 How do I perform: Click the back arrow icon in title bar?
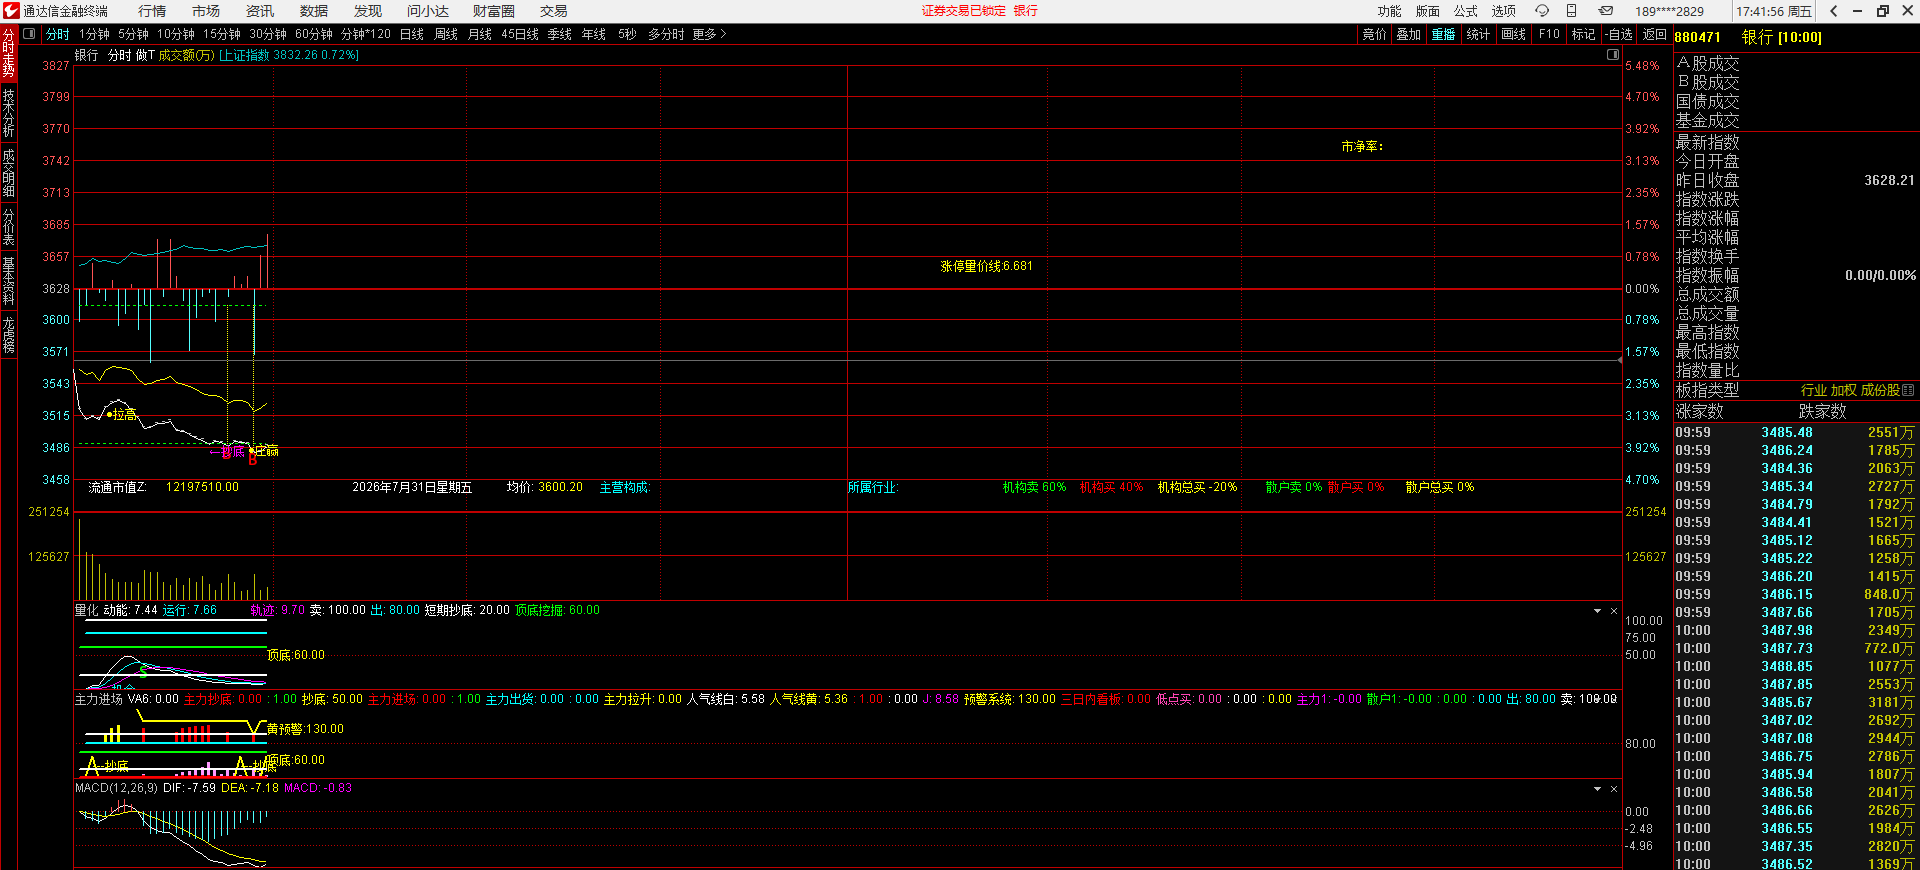pos(1833,11)
